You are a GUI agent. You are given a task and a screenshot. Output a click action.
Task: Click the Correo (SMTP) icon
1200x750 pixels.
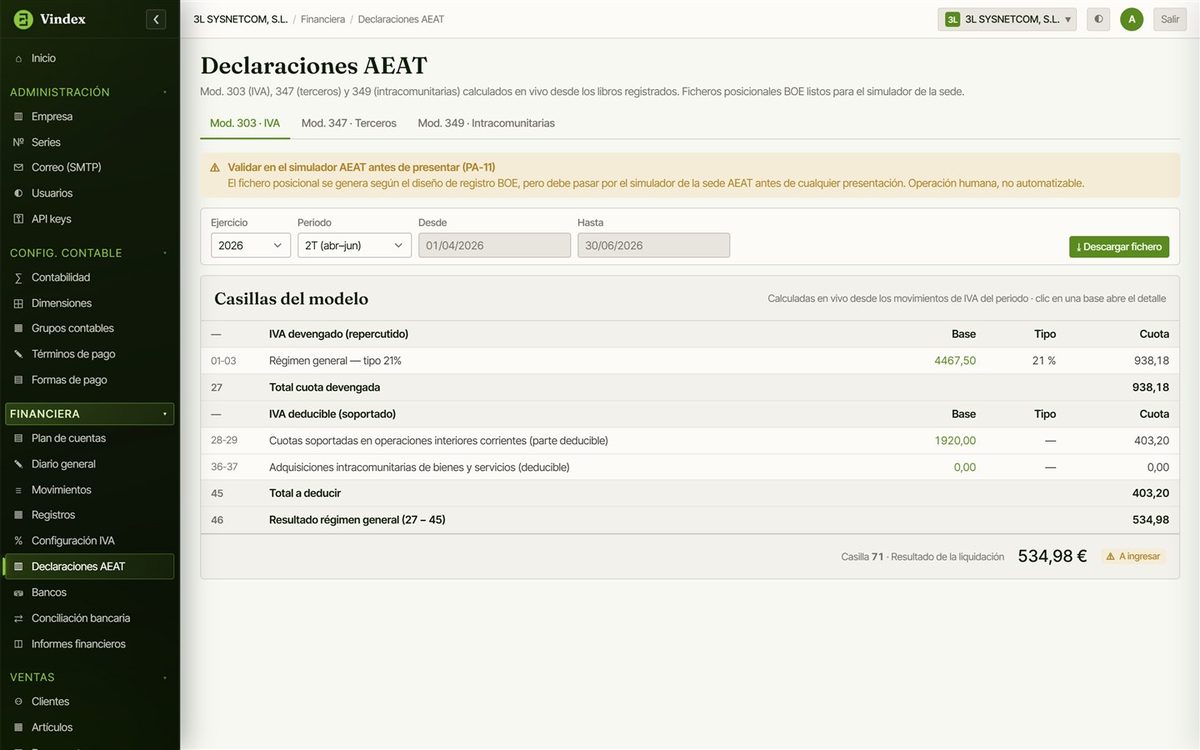[18, 168]
